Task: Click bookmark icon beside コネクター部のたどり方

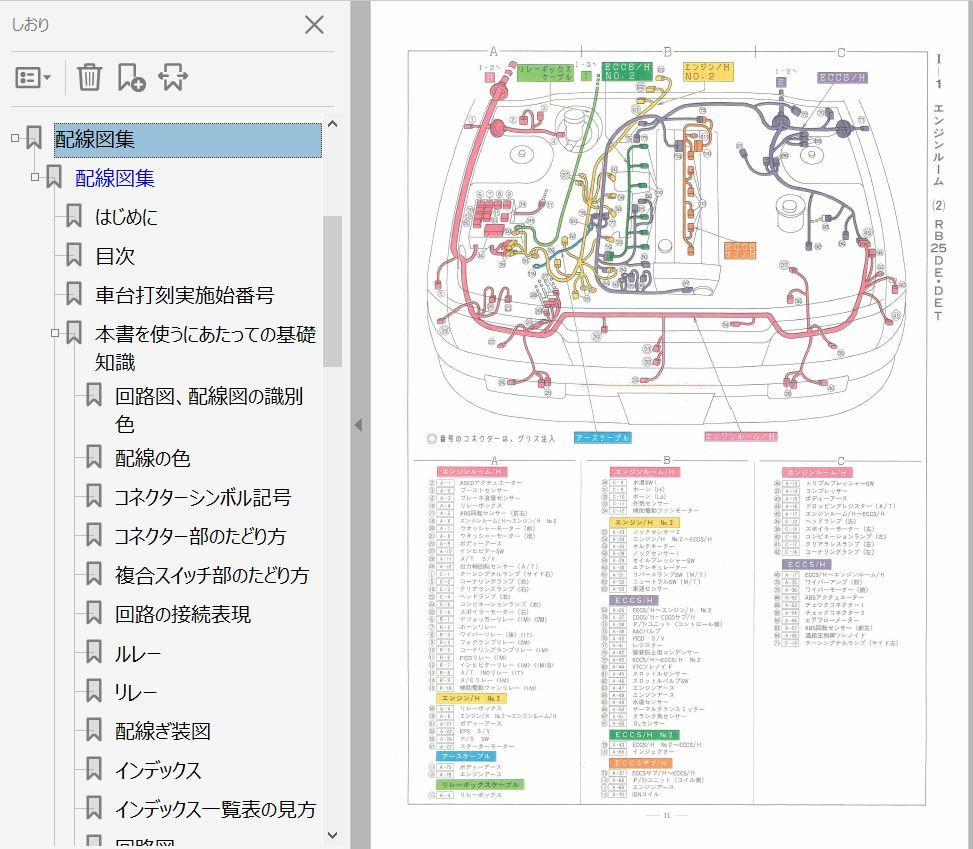Action: pyautogui.click(x=94, y=535)
